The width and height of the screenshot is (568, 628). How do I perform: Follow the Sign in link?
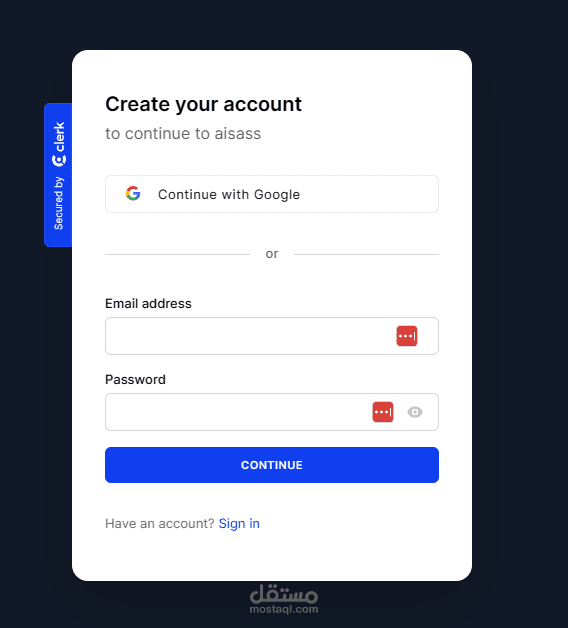239,523
